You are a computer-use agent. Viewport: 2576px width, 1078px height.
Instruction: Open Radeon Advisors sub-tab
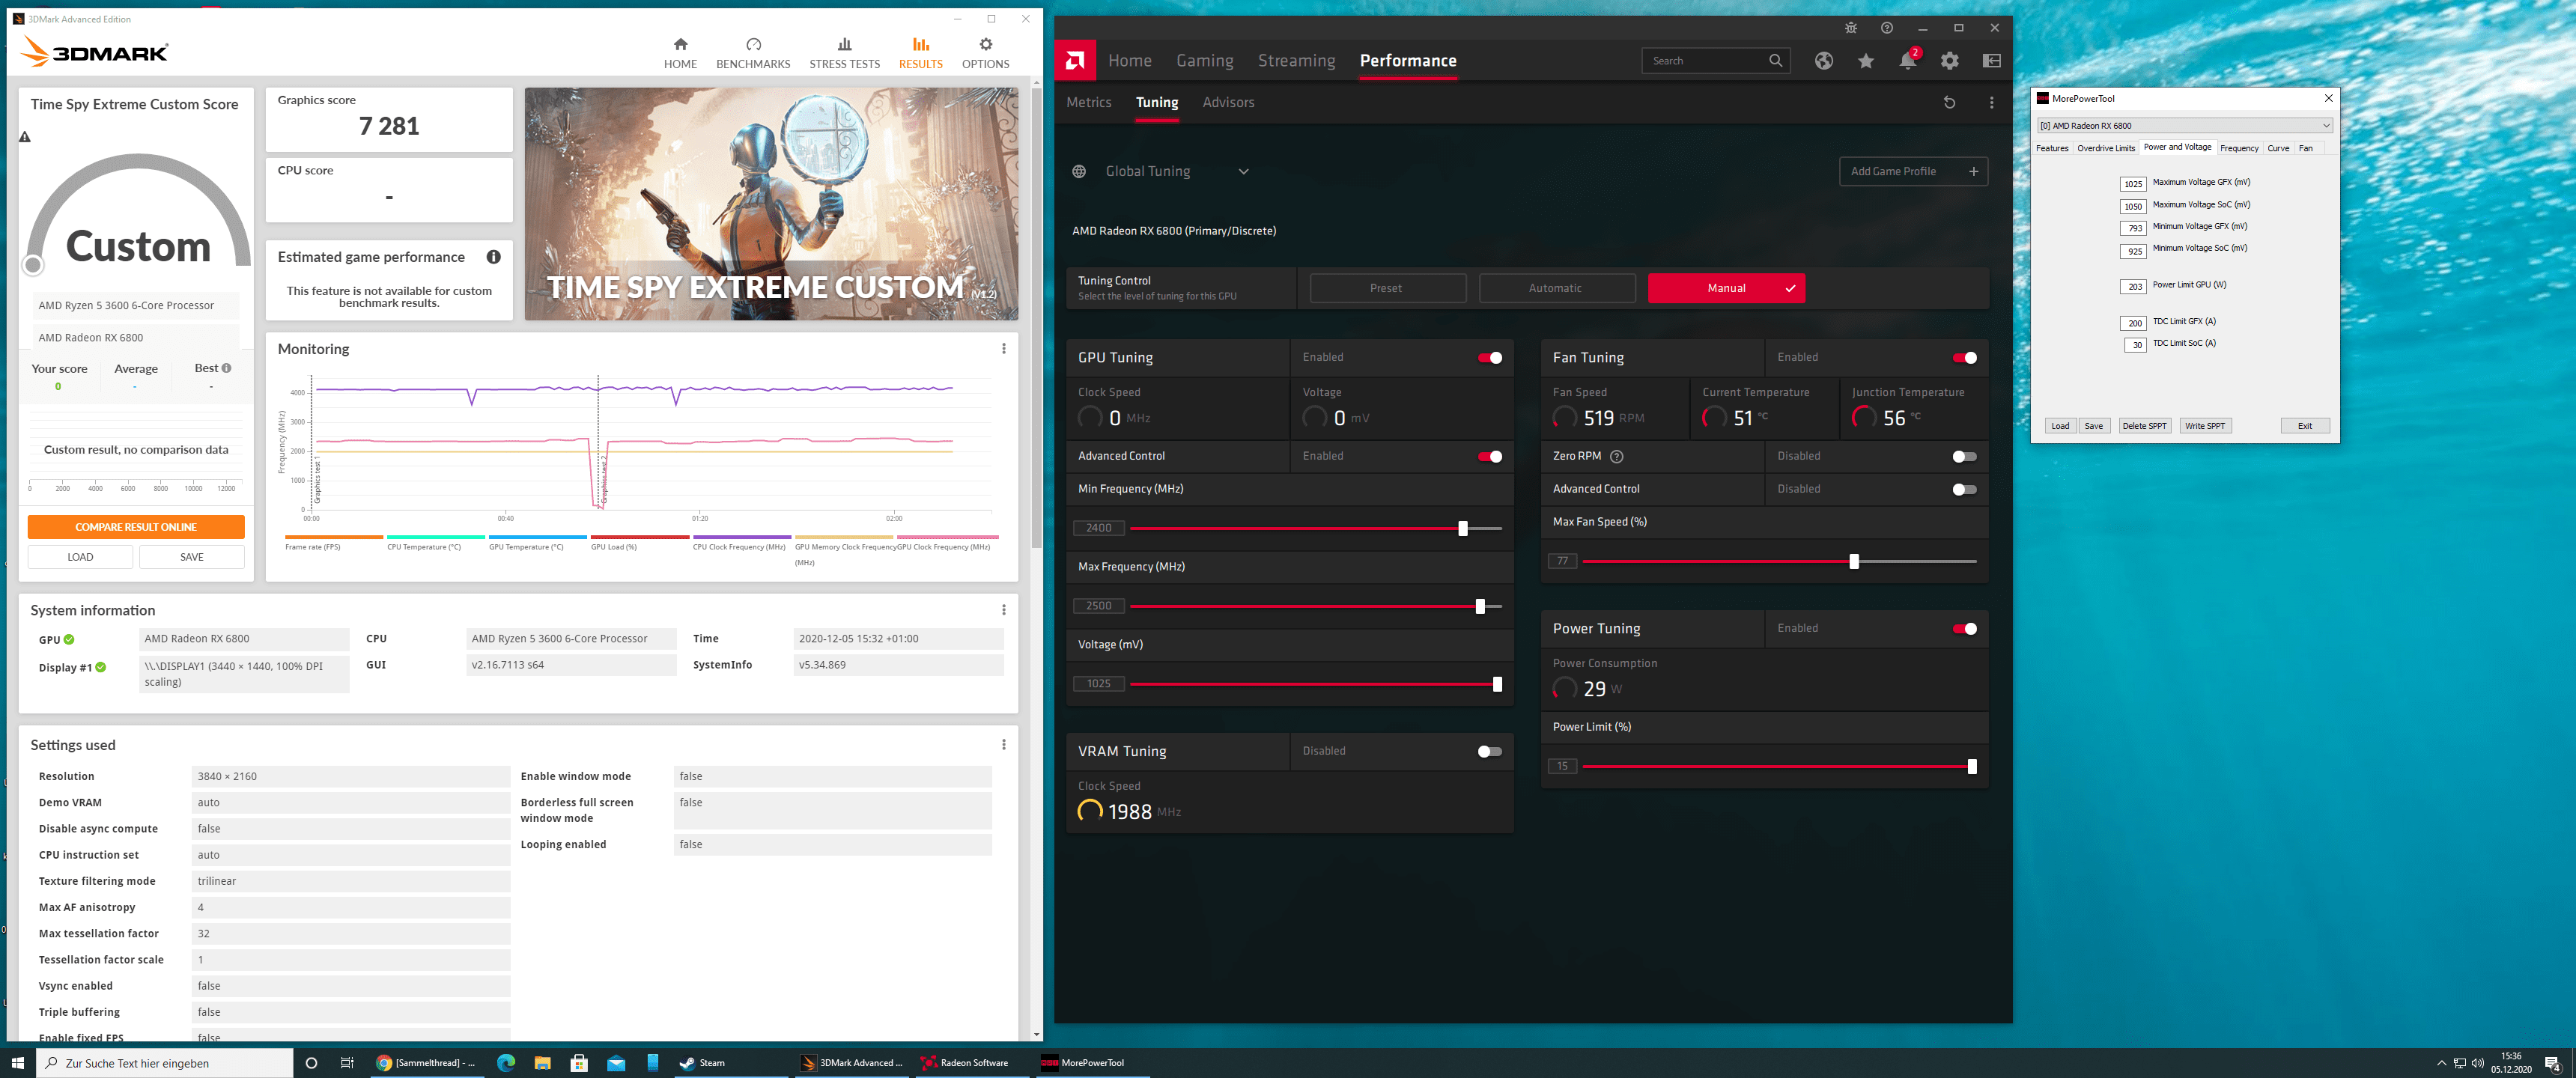coord(1228,103)
